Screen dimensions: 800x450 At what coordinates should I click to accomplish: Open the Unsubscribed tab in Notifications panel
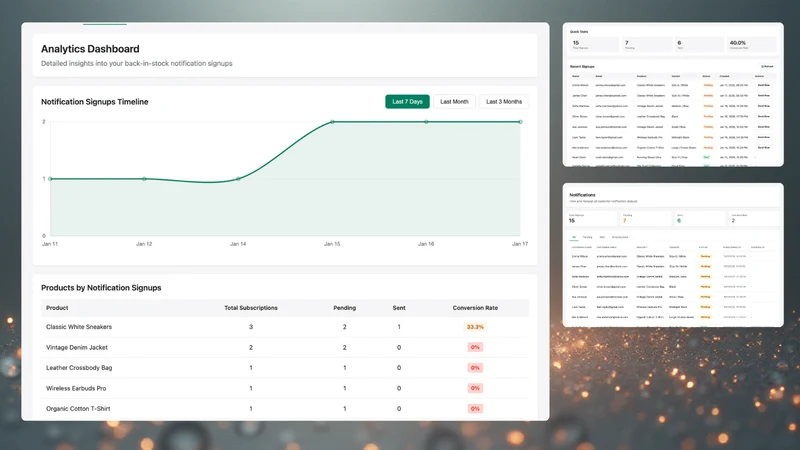[x=620, y=237]
